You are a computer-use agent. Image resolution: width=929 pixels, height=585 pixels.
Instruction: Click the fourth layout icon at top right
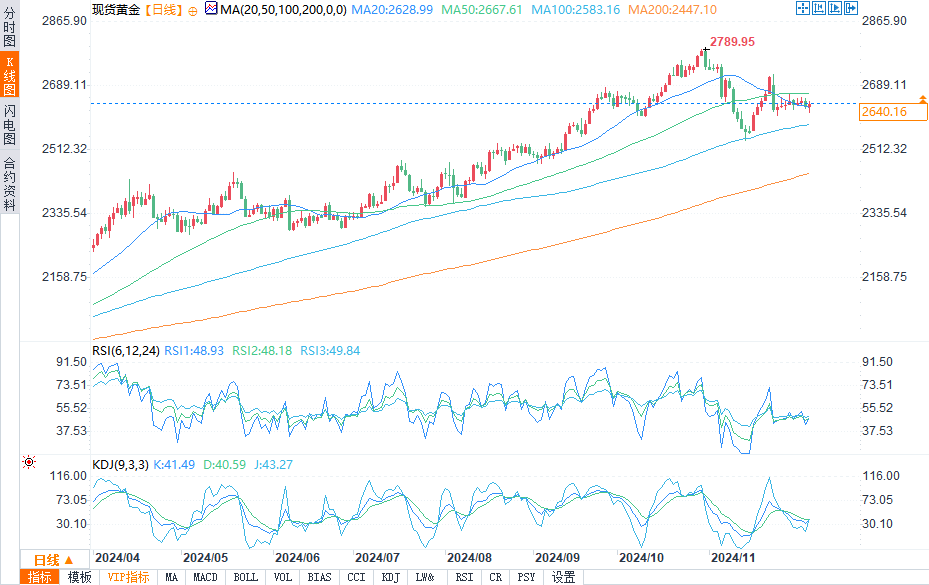point(851,8)
